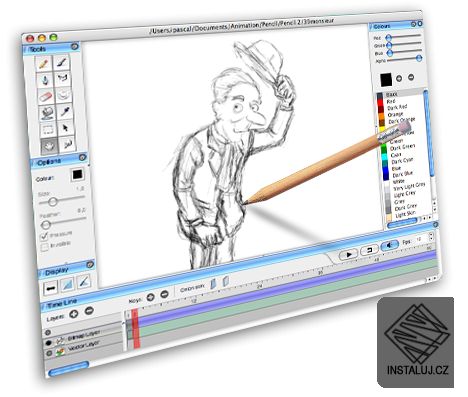This screenshot has height=397, width=468.
Task: Select the "Red" colour in the list
Action: coord(391,101)
